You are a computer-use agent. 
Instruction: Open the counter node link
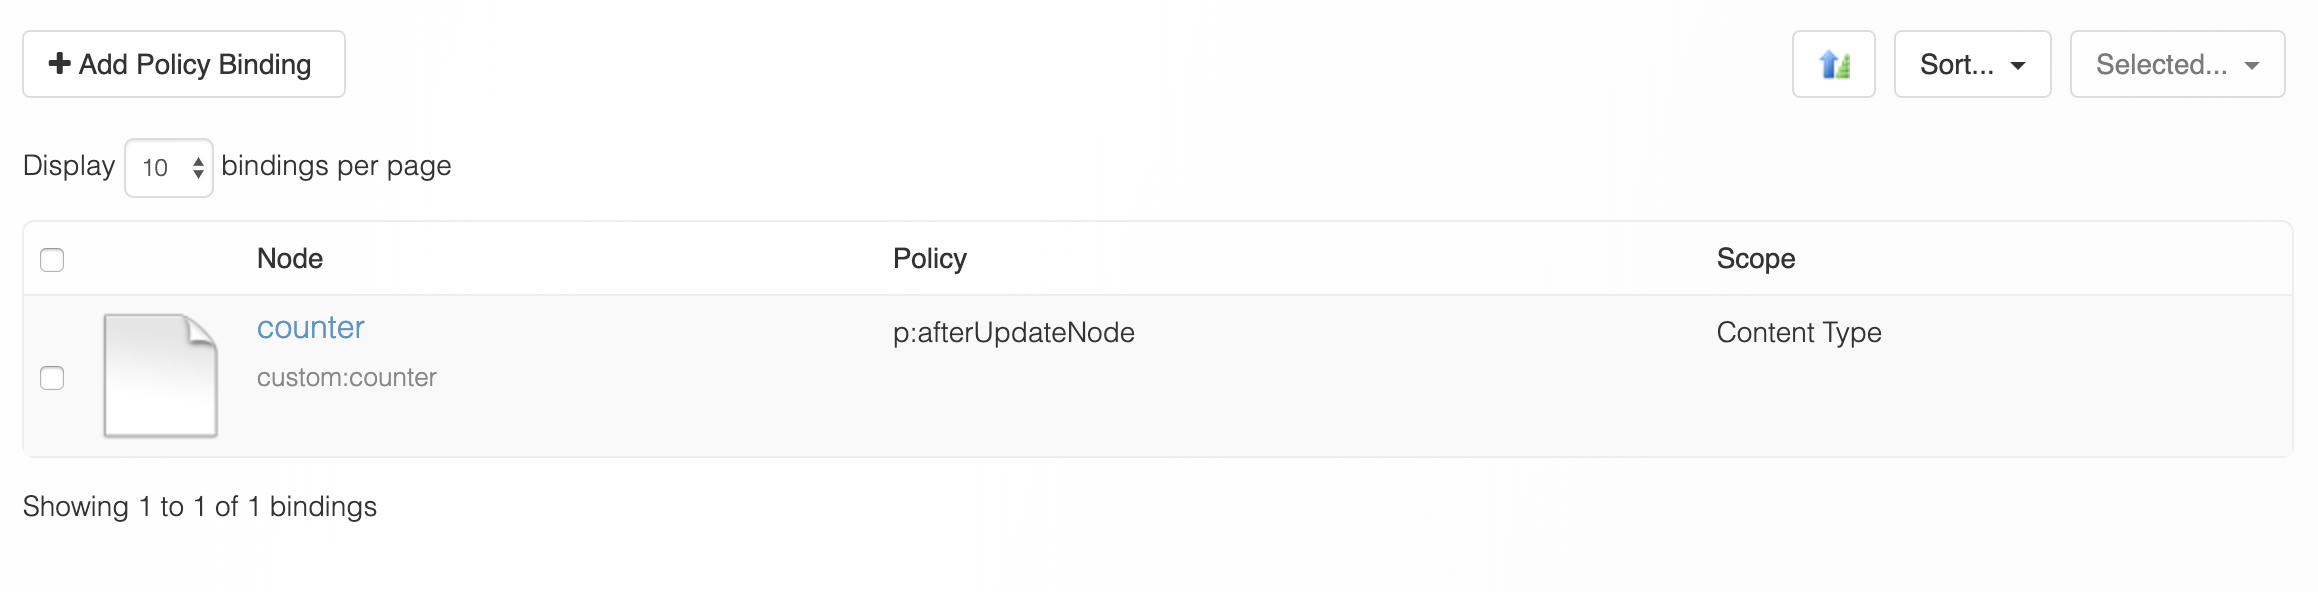310,328
